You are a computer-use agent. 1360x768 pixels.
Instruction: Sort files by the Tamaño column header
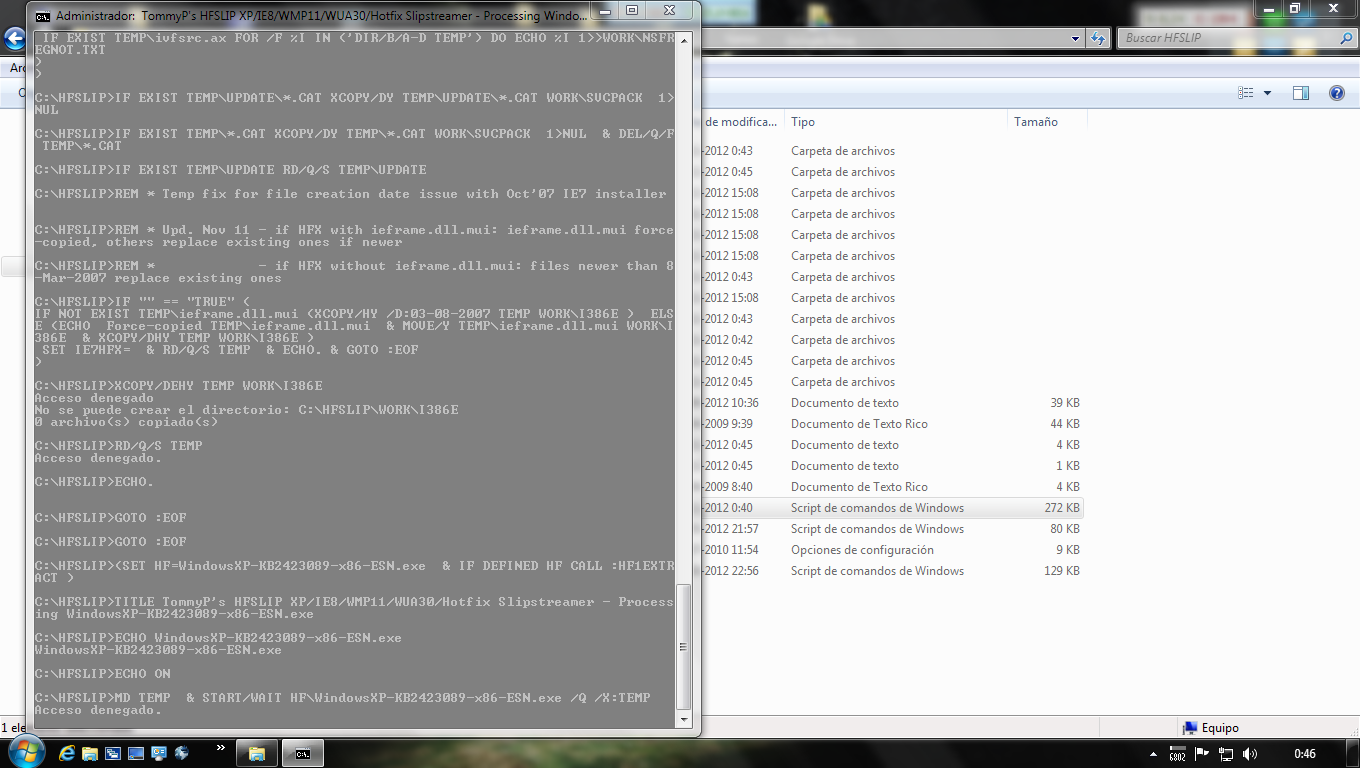pos(1046,122)
